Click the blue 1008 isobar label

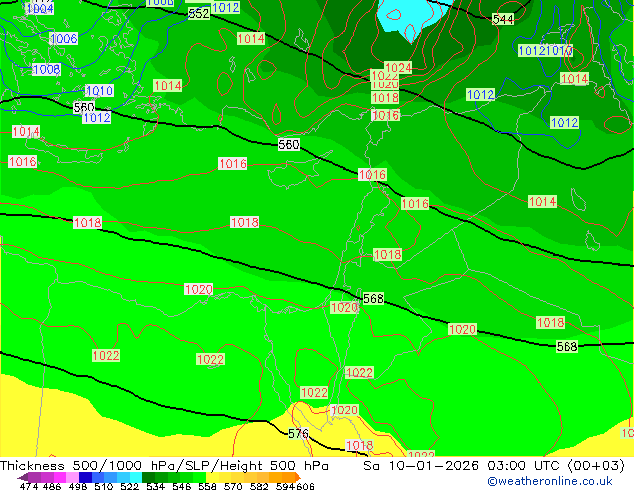tap(46, 70)
